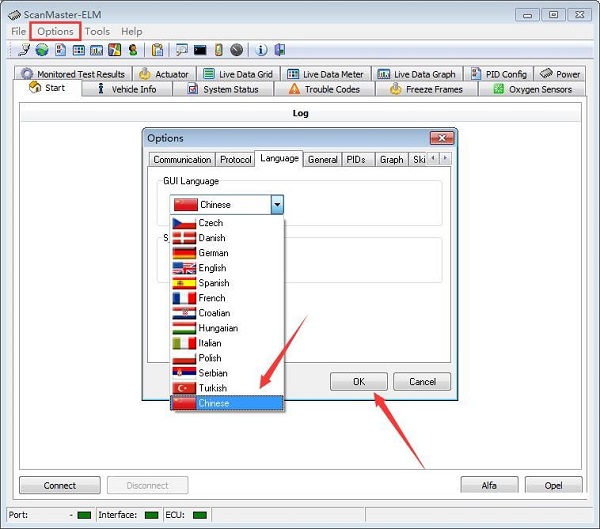Image resolution: width=600 pixels, height=529 pixels.
Task: Click the round gauge icon in toolbar
Action: pyautogui.click(x=236, y=50)
